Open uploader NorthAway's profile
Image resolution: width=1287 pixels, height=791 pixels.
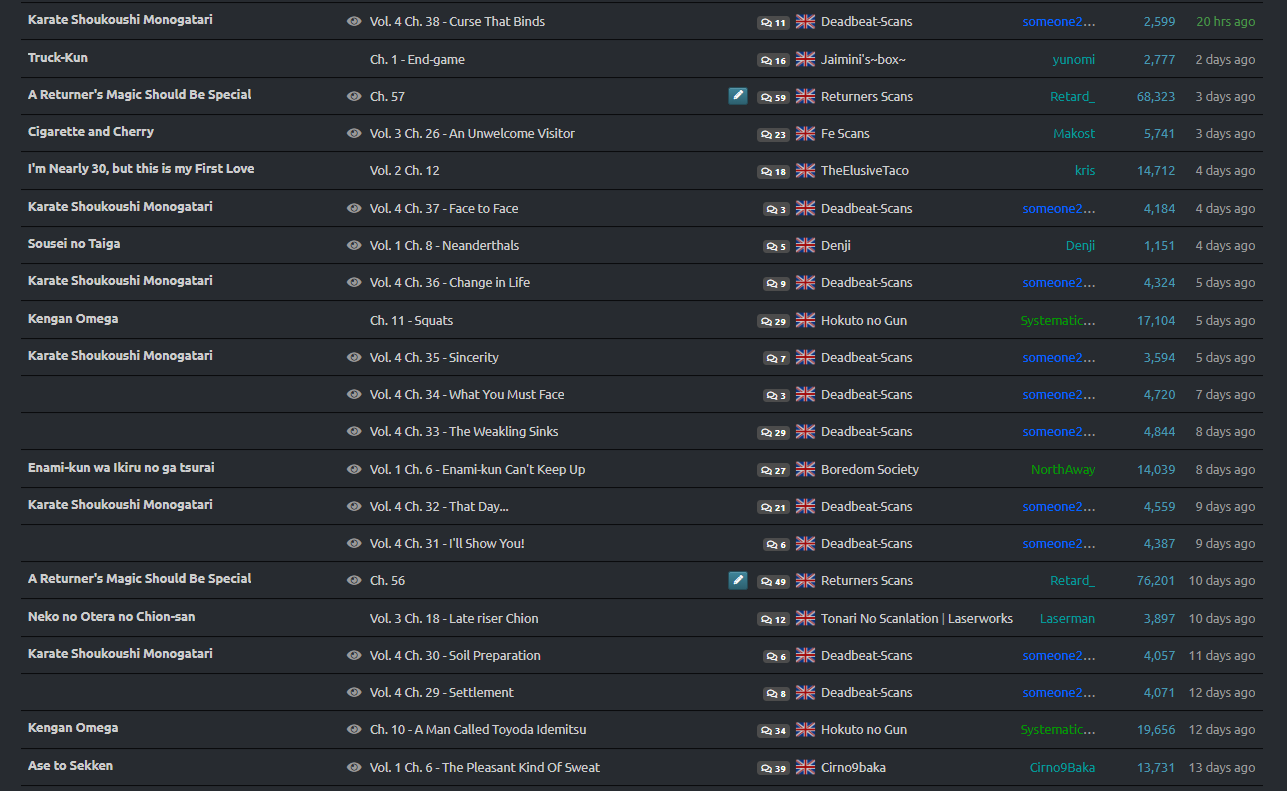coord(1063,469)
